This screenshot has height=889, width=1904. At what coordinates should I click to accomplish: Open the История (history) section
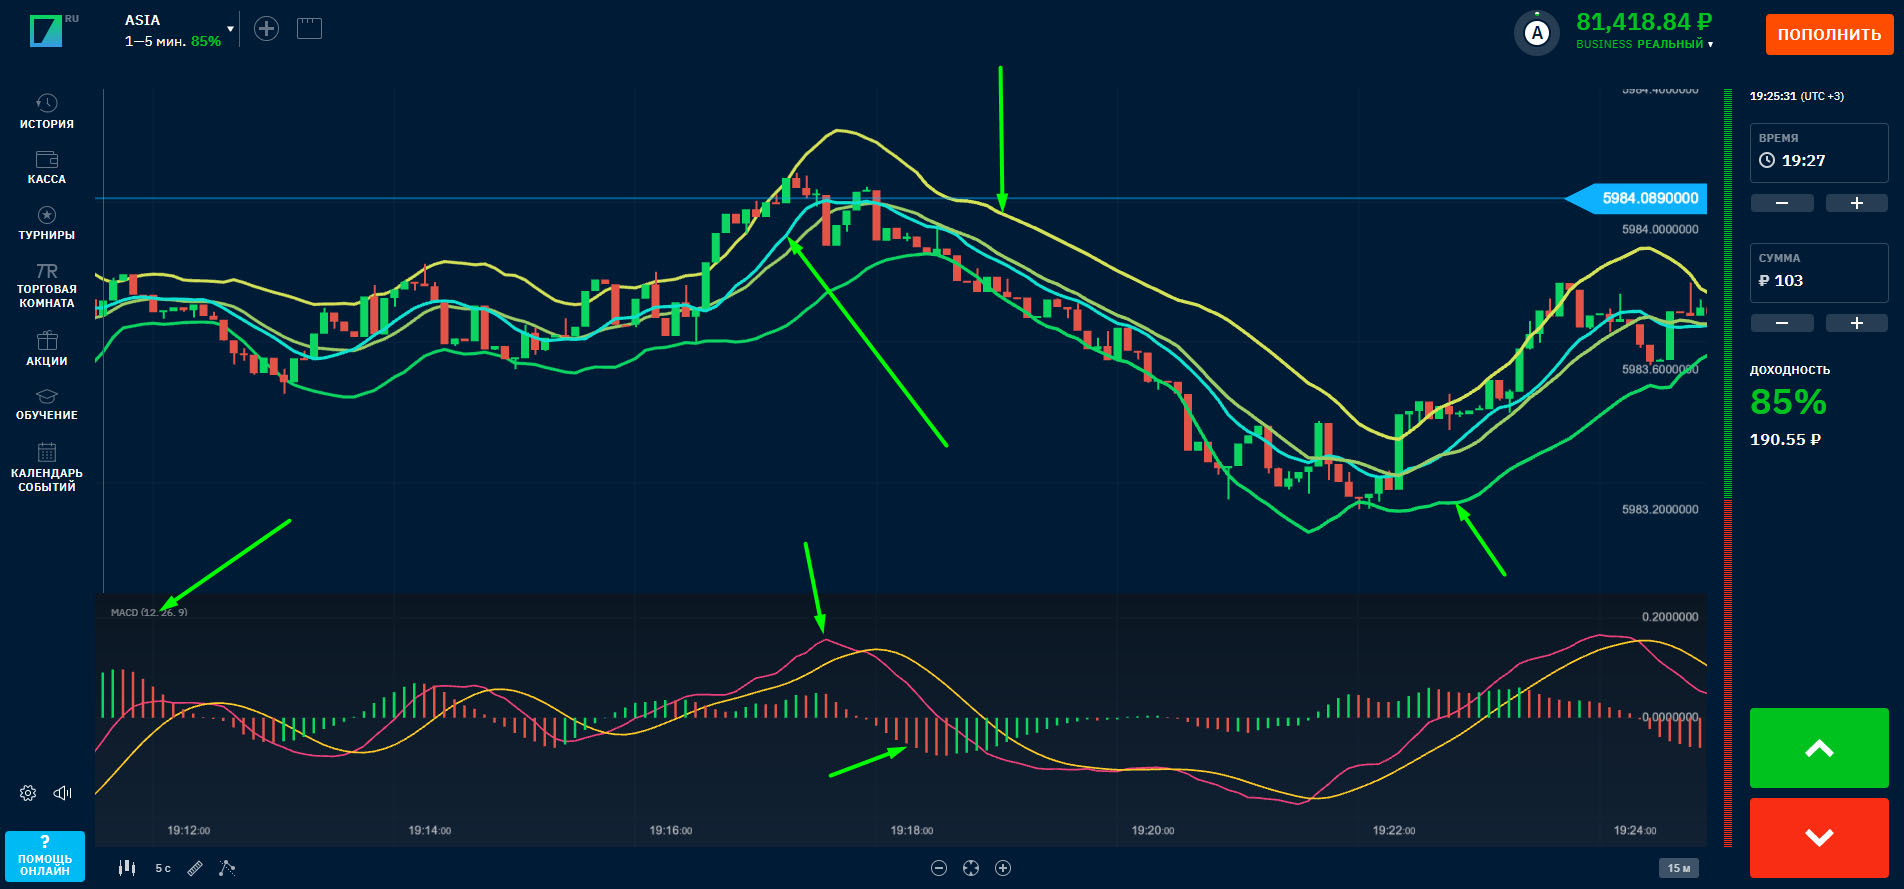point(47,111)
